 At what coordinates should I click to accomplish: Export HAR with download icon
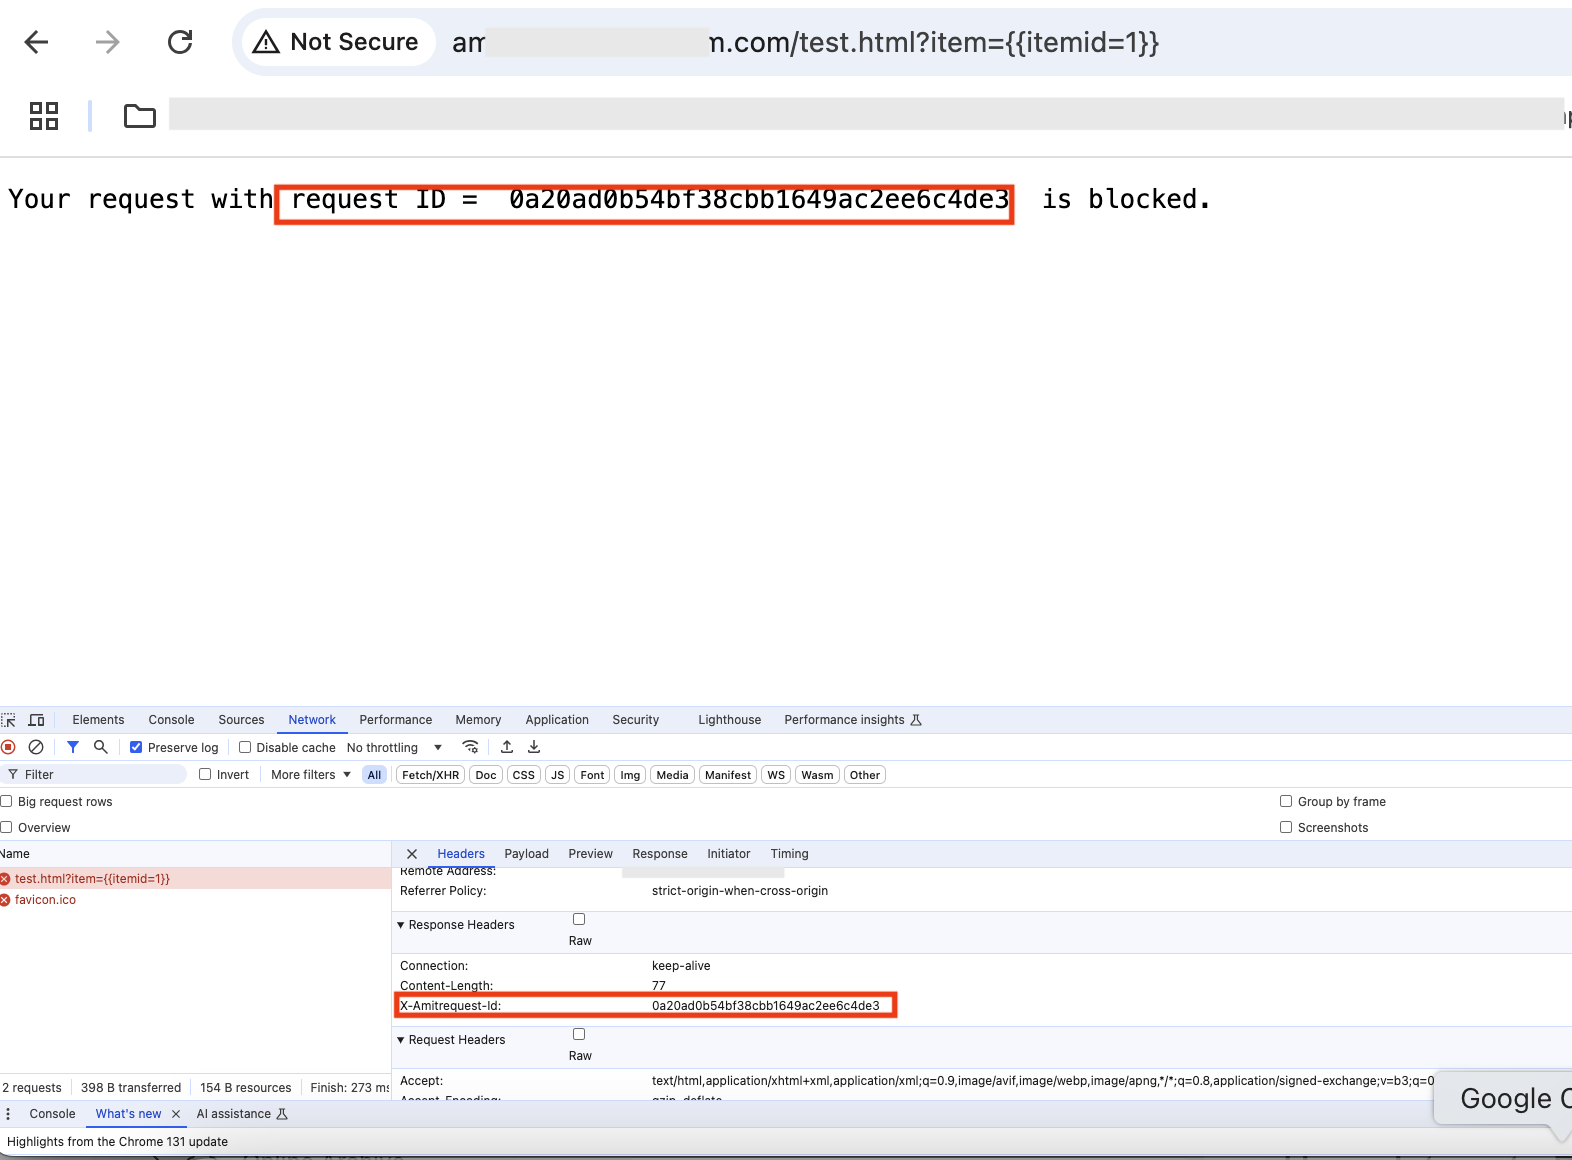tap(534, 747)
